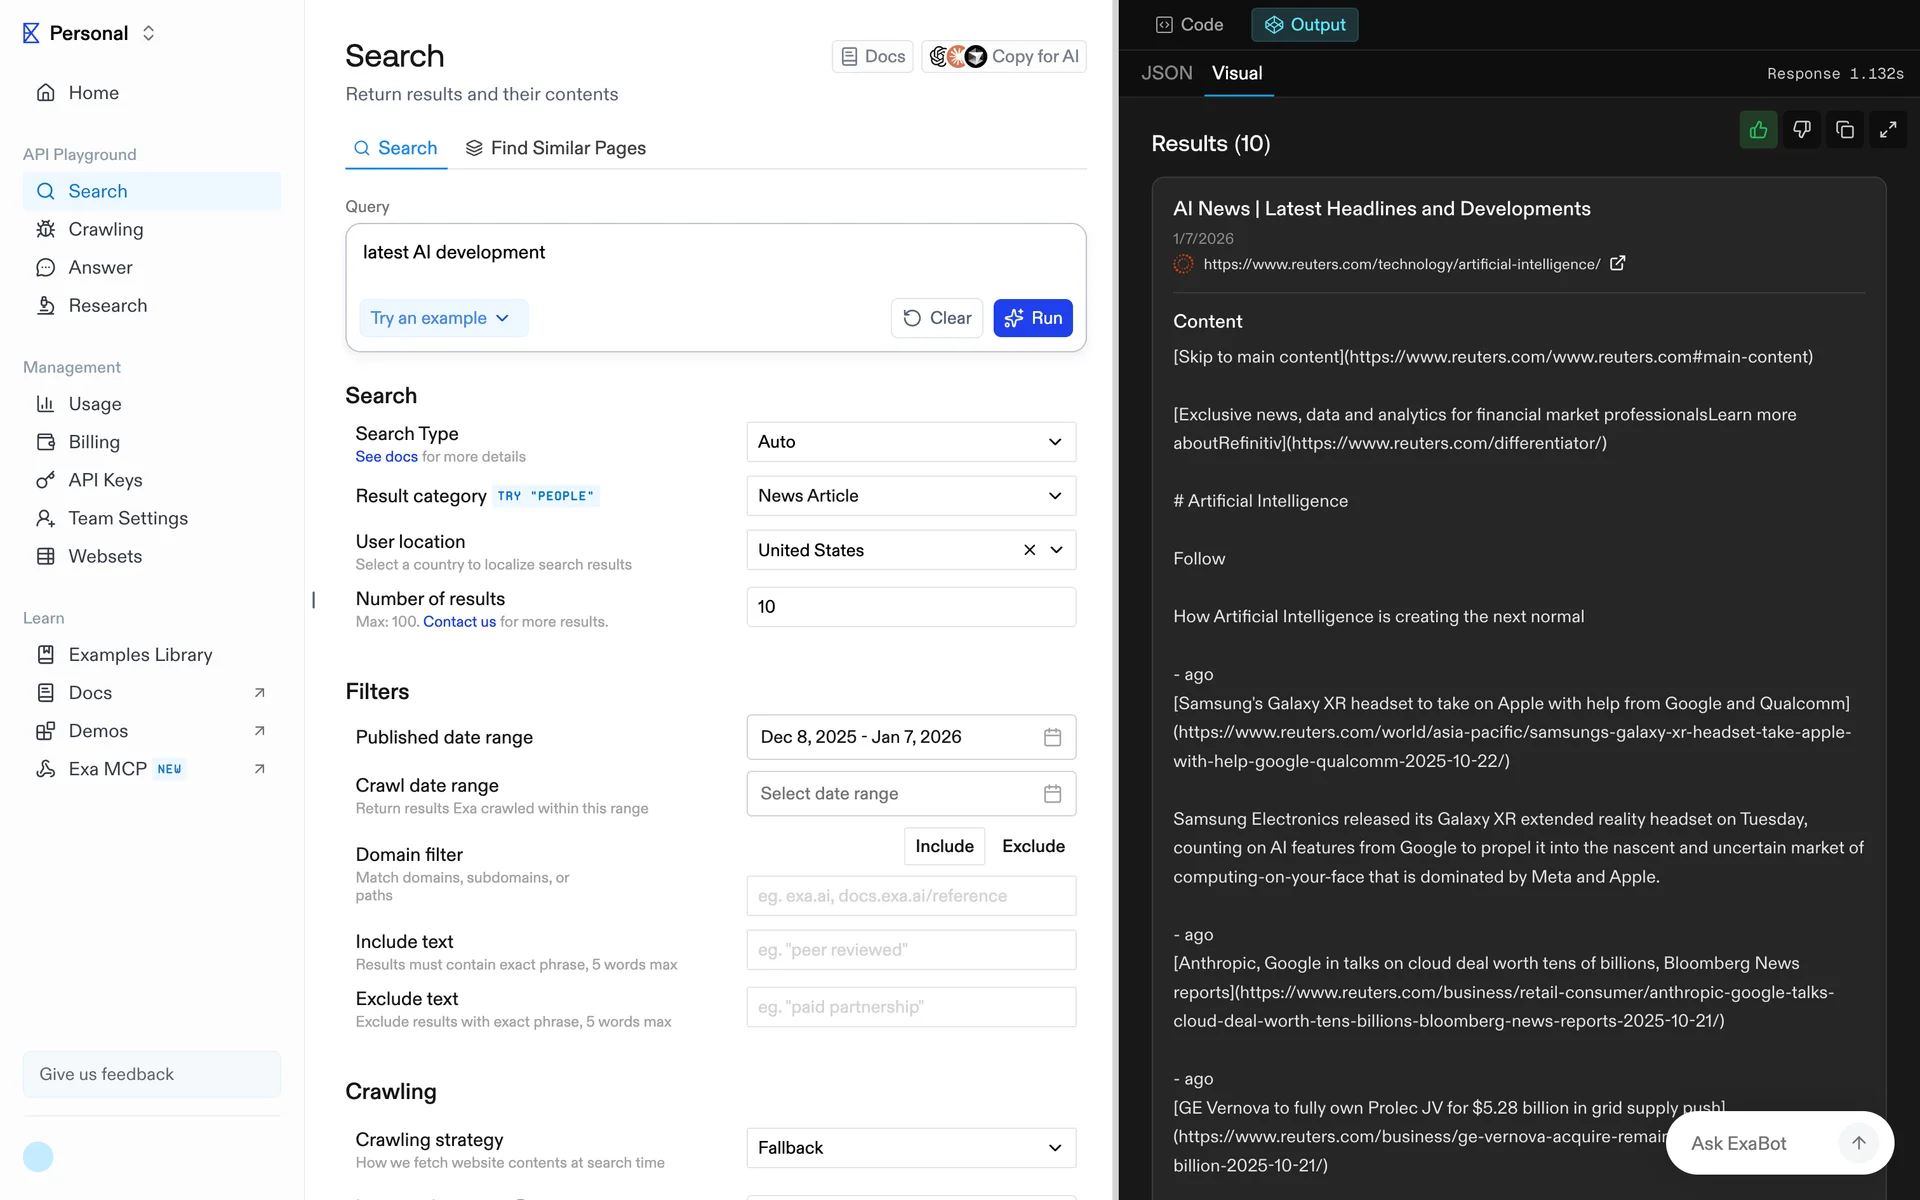Viewport: 1920px width, 1200px height.
Task: Run the search query
Action: 1033,318
